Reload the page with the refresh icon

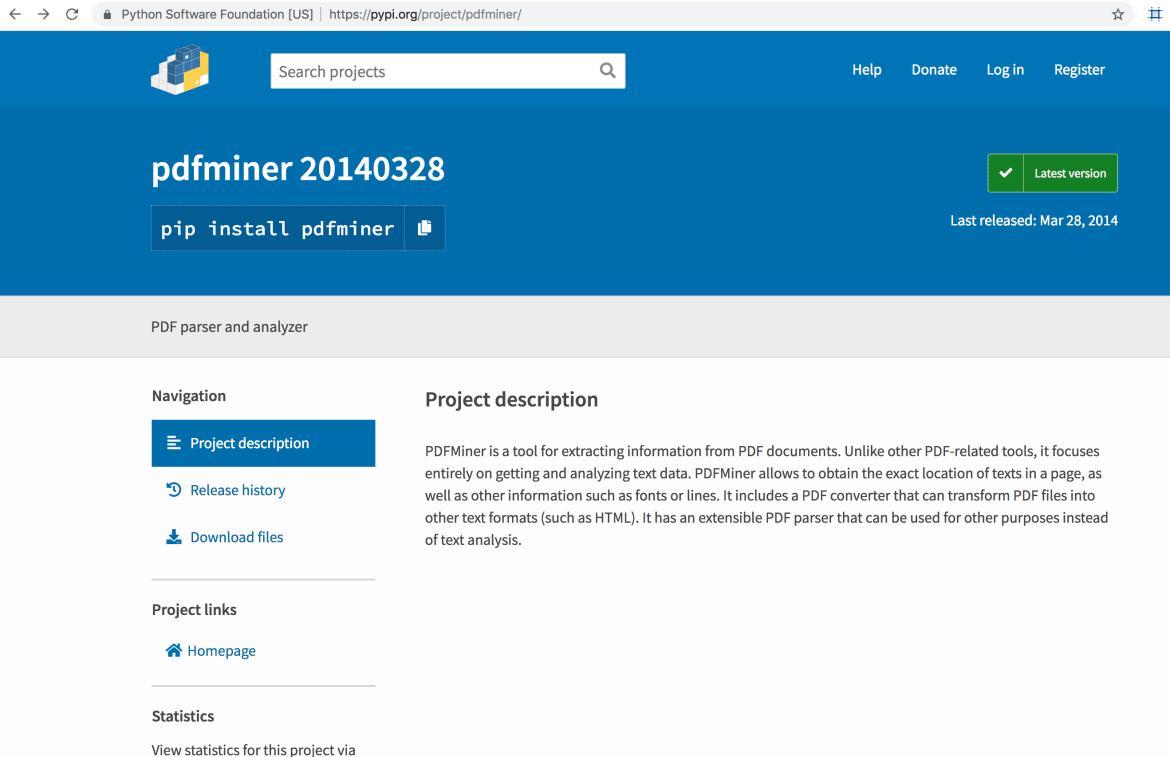[x=72, y=14]
